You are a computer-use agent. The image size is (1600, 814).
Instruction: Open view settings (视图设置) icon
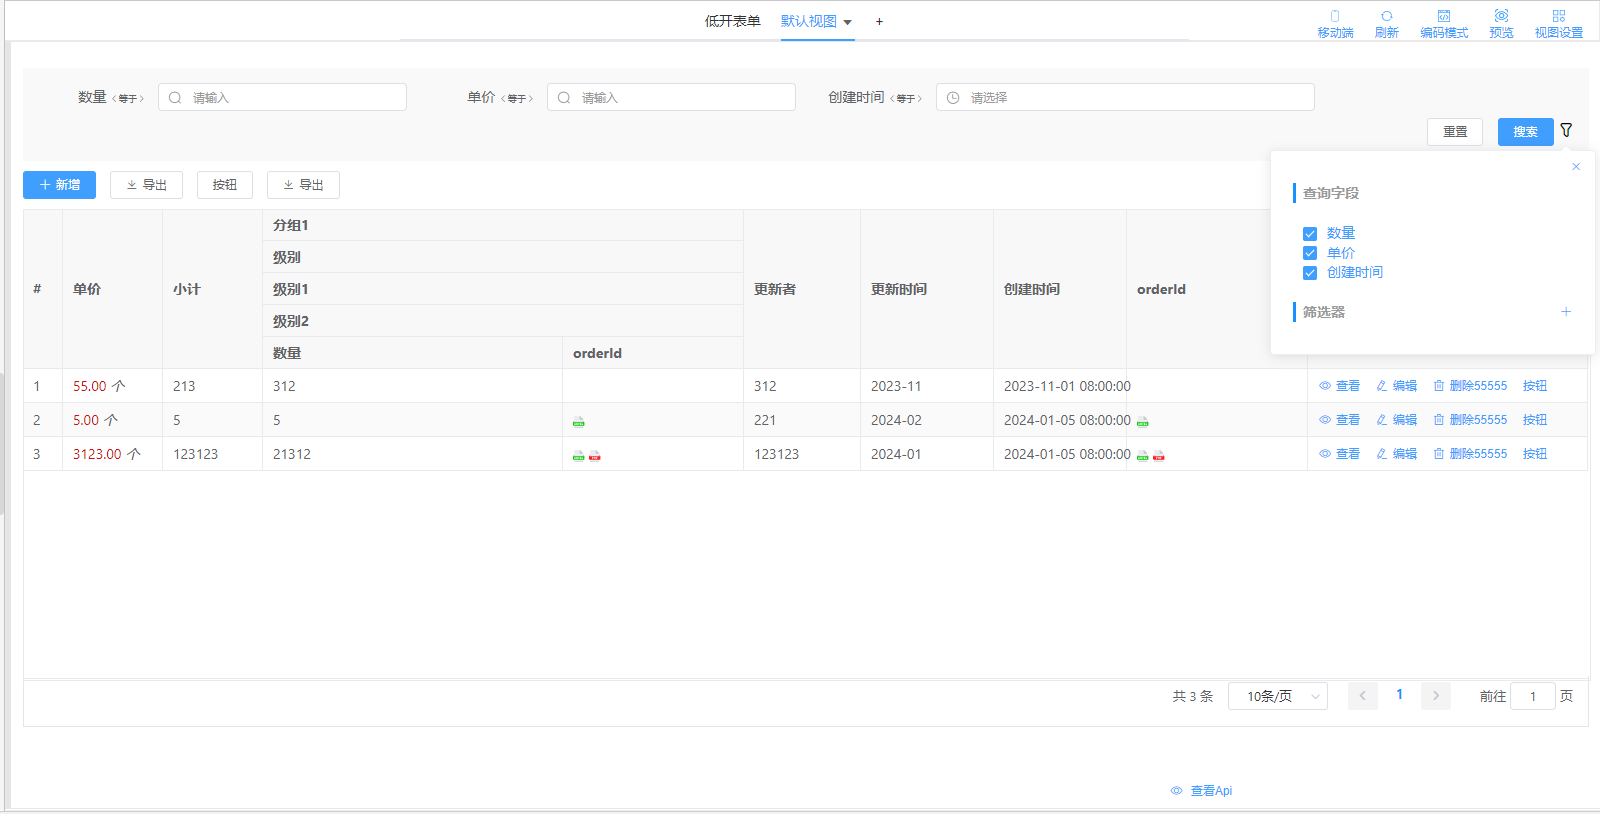(x=1558, y=17)
